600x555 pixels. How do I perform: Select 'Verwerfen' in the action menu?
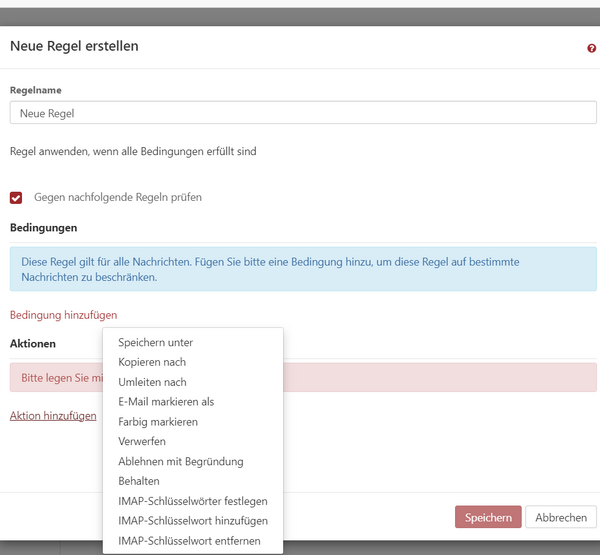[x=142, y=441]
